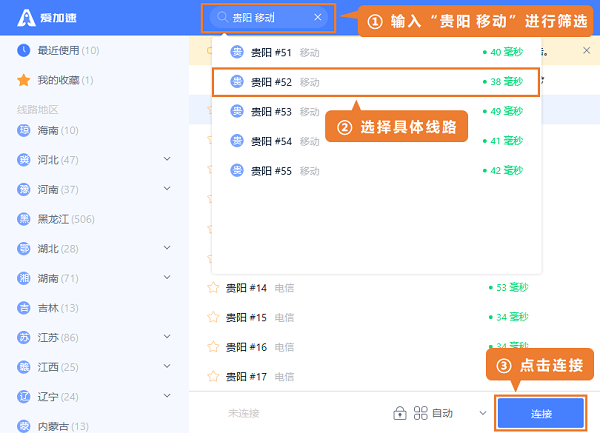Expand the 湖北 region chevron
This screenshot has width=600, height=433.
pyautogui.click(x=167, y=247)
